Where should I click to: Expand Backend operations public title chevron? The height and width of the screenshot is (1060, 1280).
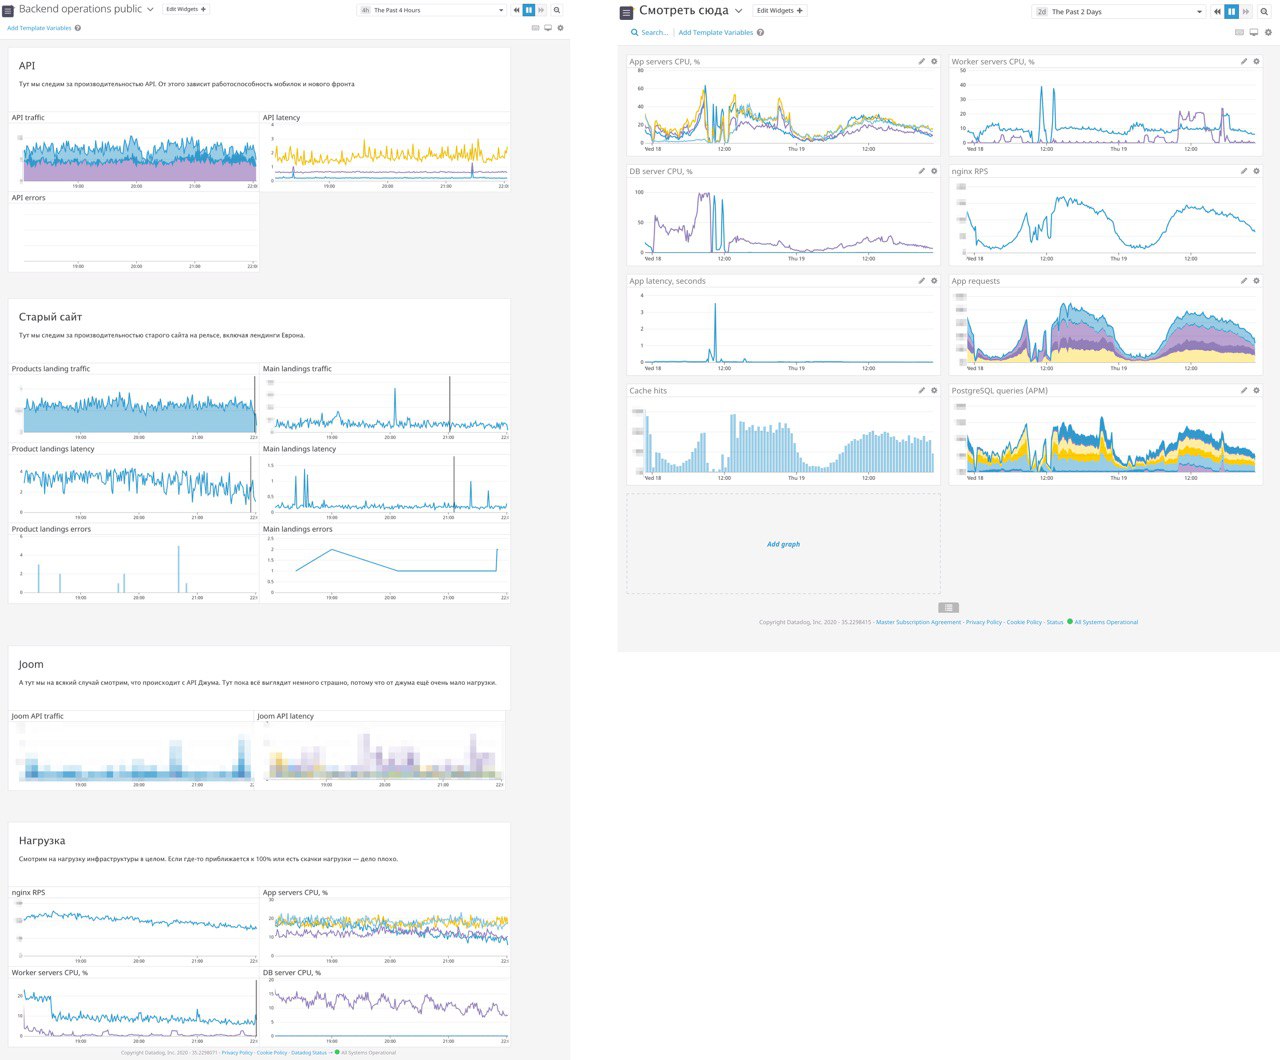(151, 9)
